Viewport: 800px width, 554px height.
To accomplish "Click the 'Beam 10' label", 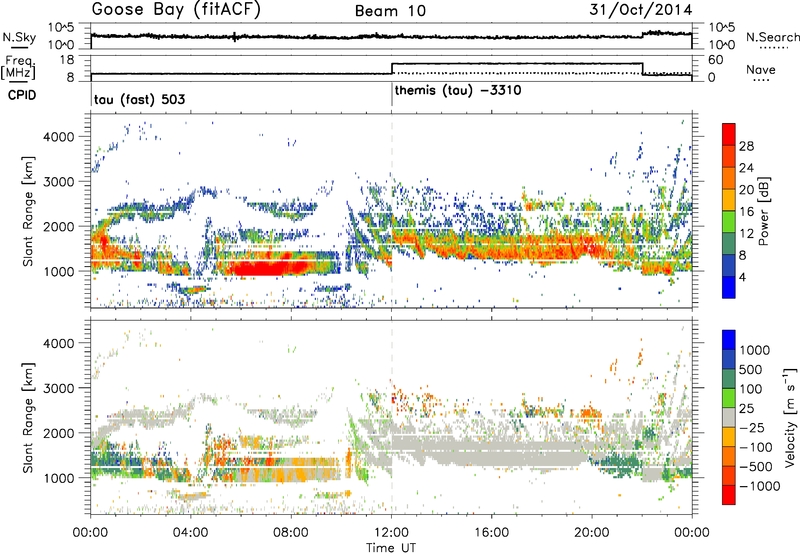I will pos(390,11).
